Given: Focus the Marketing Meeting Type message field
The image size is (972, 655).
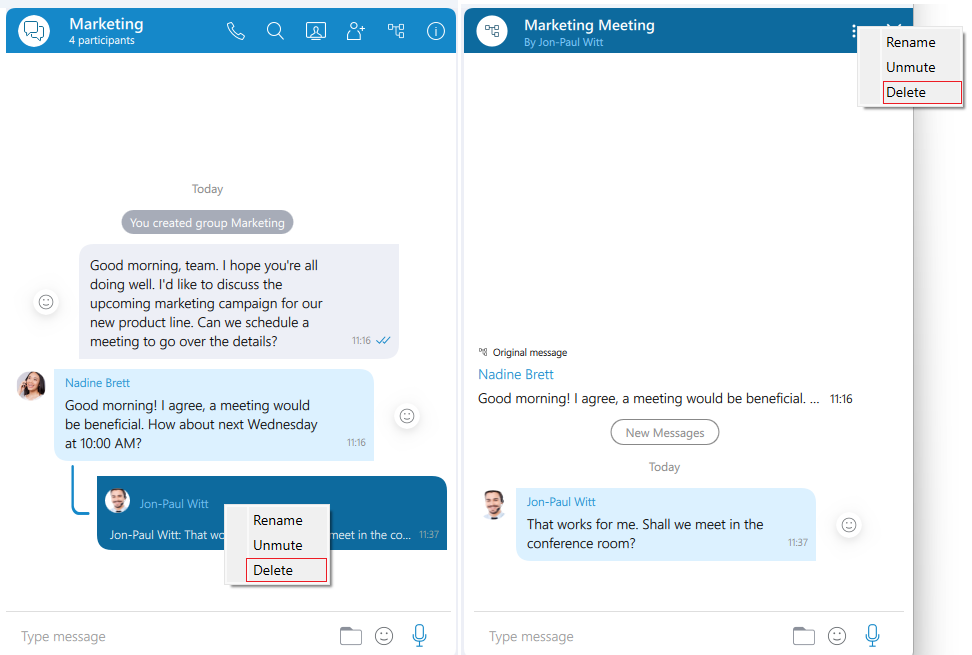Looking at the screenshot, I should point(632,636).
